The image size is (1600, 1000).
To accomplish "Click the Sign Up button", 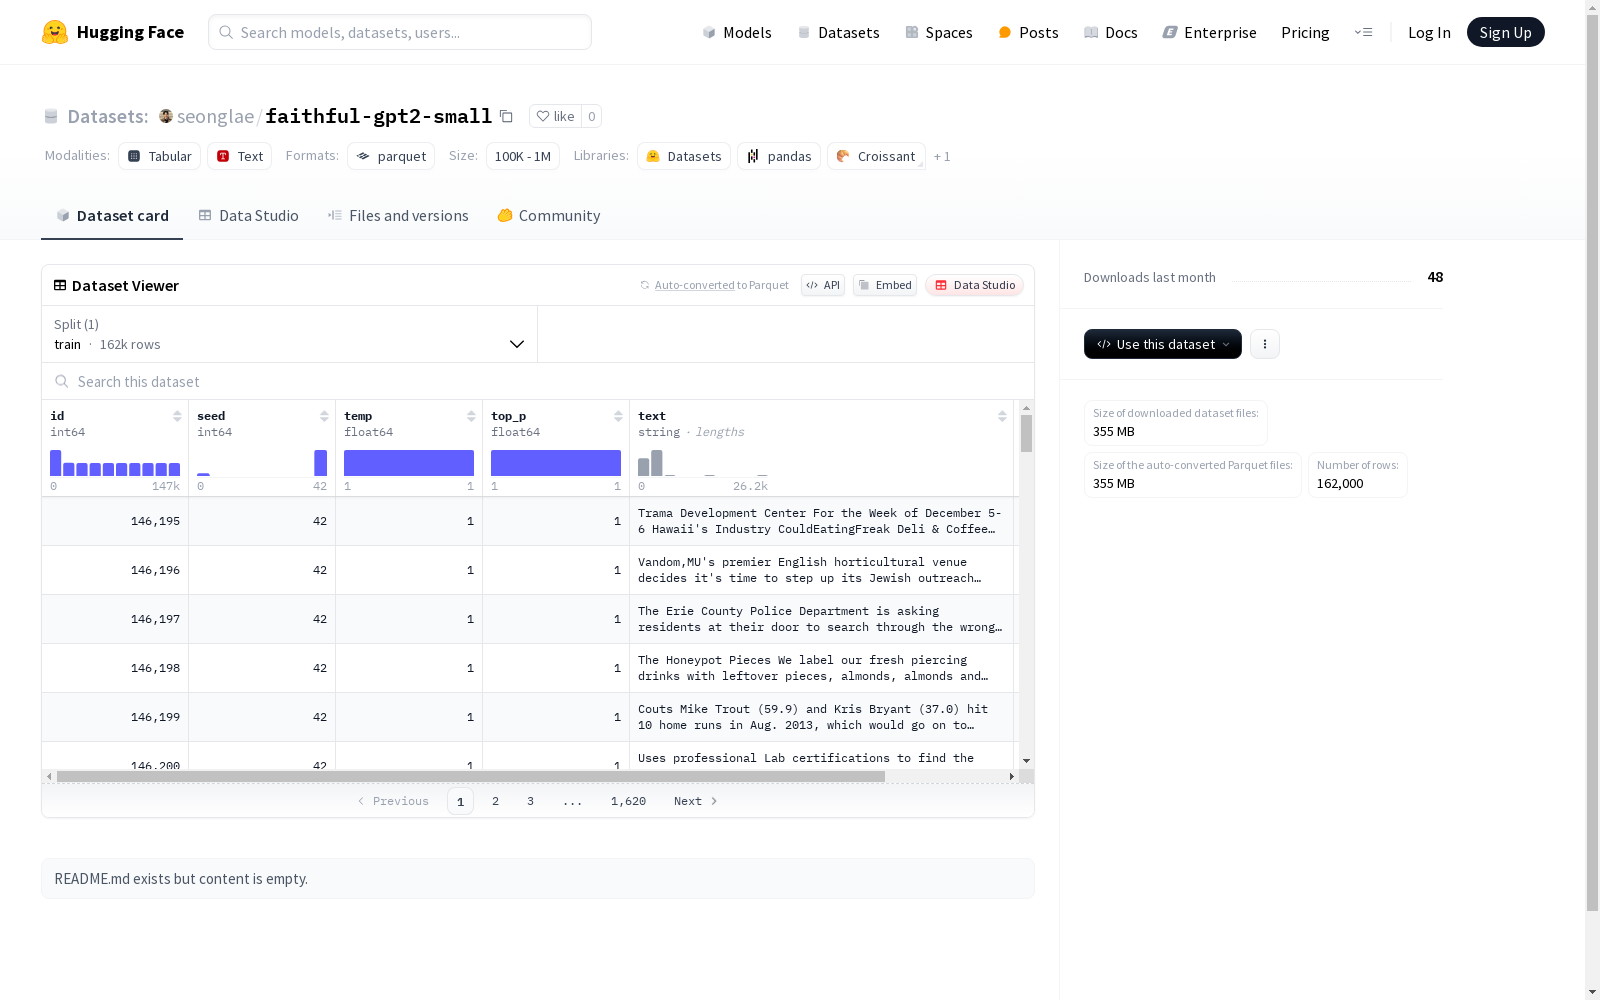I will [x=1504, y=32].
